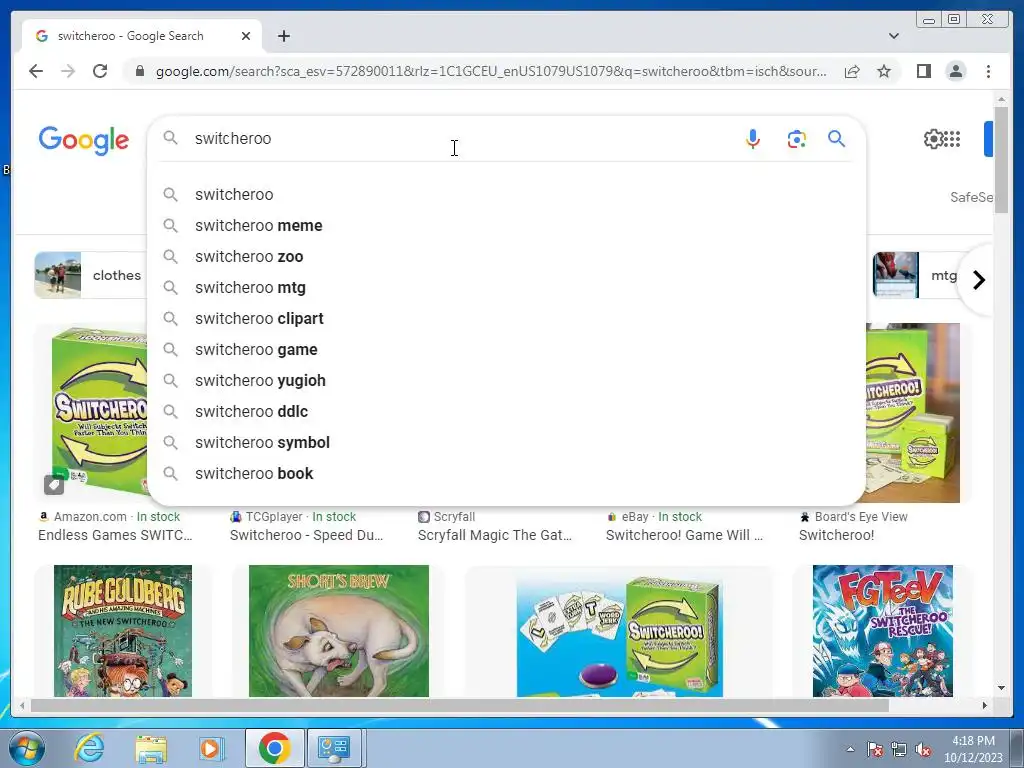Select the plain switcheroo suggestion
1024x768 pixels.
click(507, 195)
